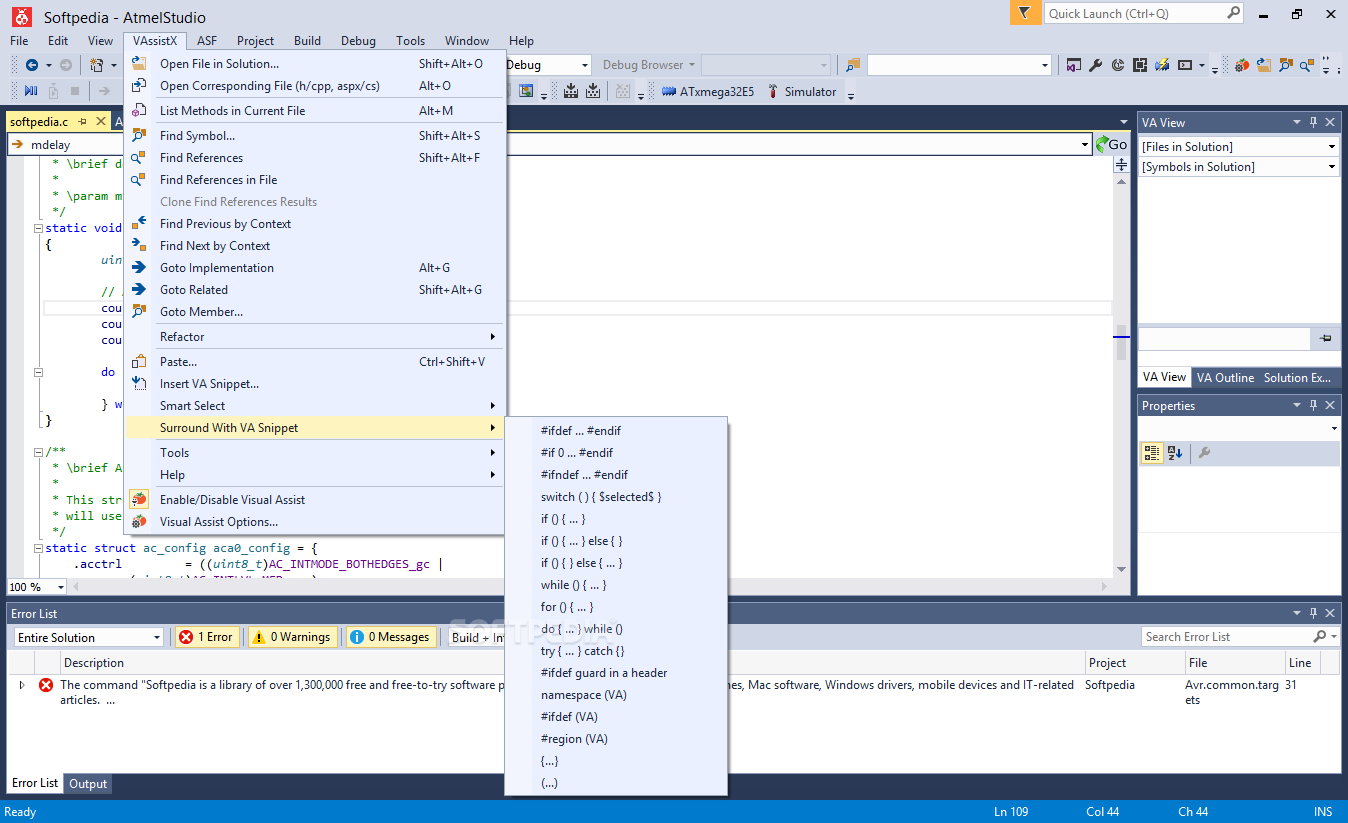
Task: Click the Visual Assist tomato options icon in toolbar
Action: tap(1241, 65)
